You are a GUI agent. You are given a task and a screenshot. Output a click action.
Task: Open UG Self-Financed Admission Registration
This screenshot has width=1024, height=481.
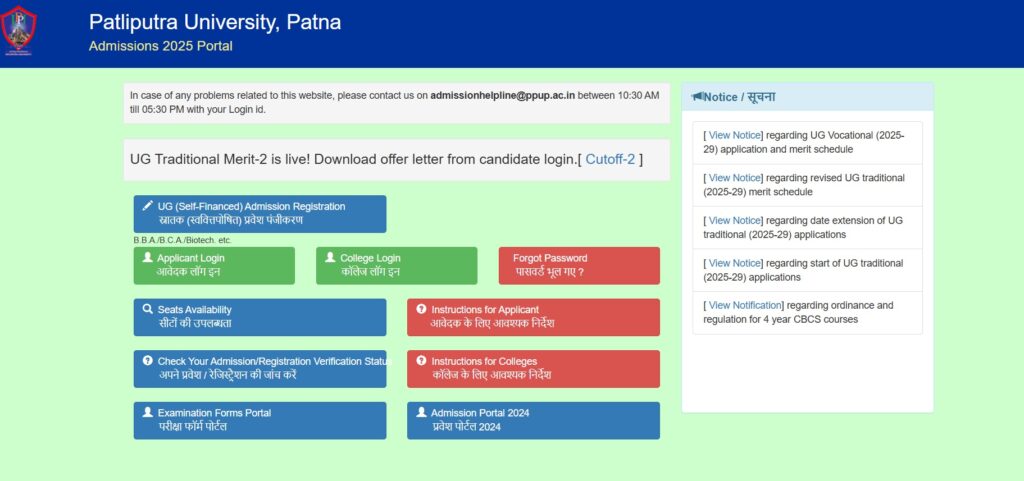click(260, 213)
